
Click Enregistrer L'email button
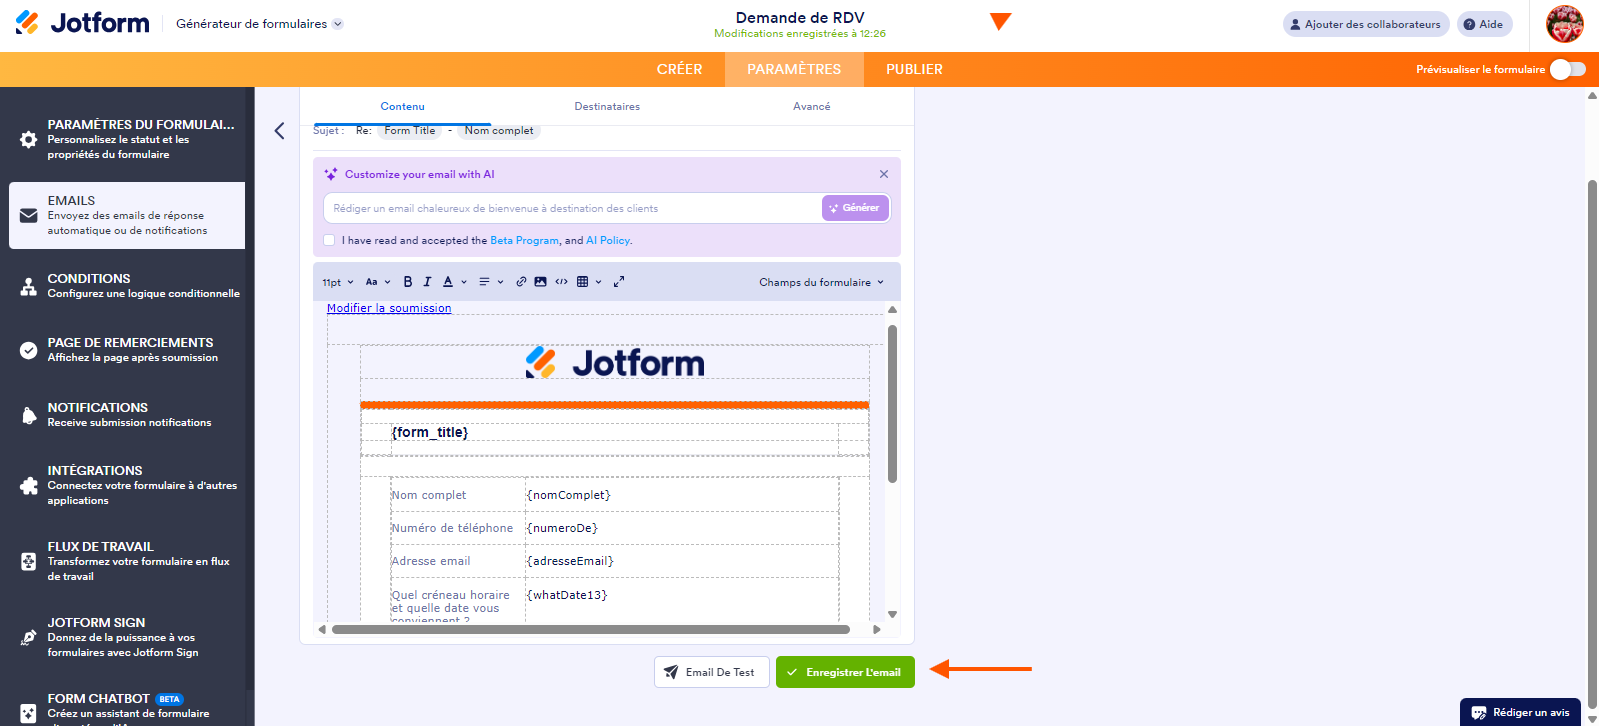[845, 672]
